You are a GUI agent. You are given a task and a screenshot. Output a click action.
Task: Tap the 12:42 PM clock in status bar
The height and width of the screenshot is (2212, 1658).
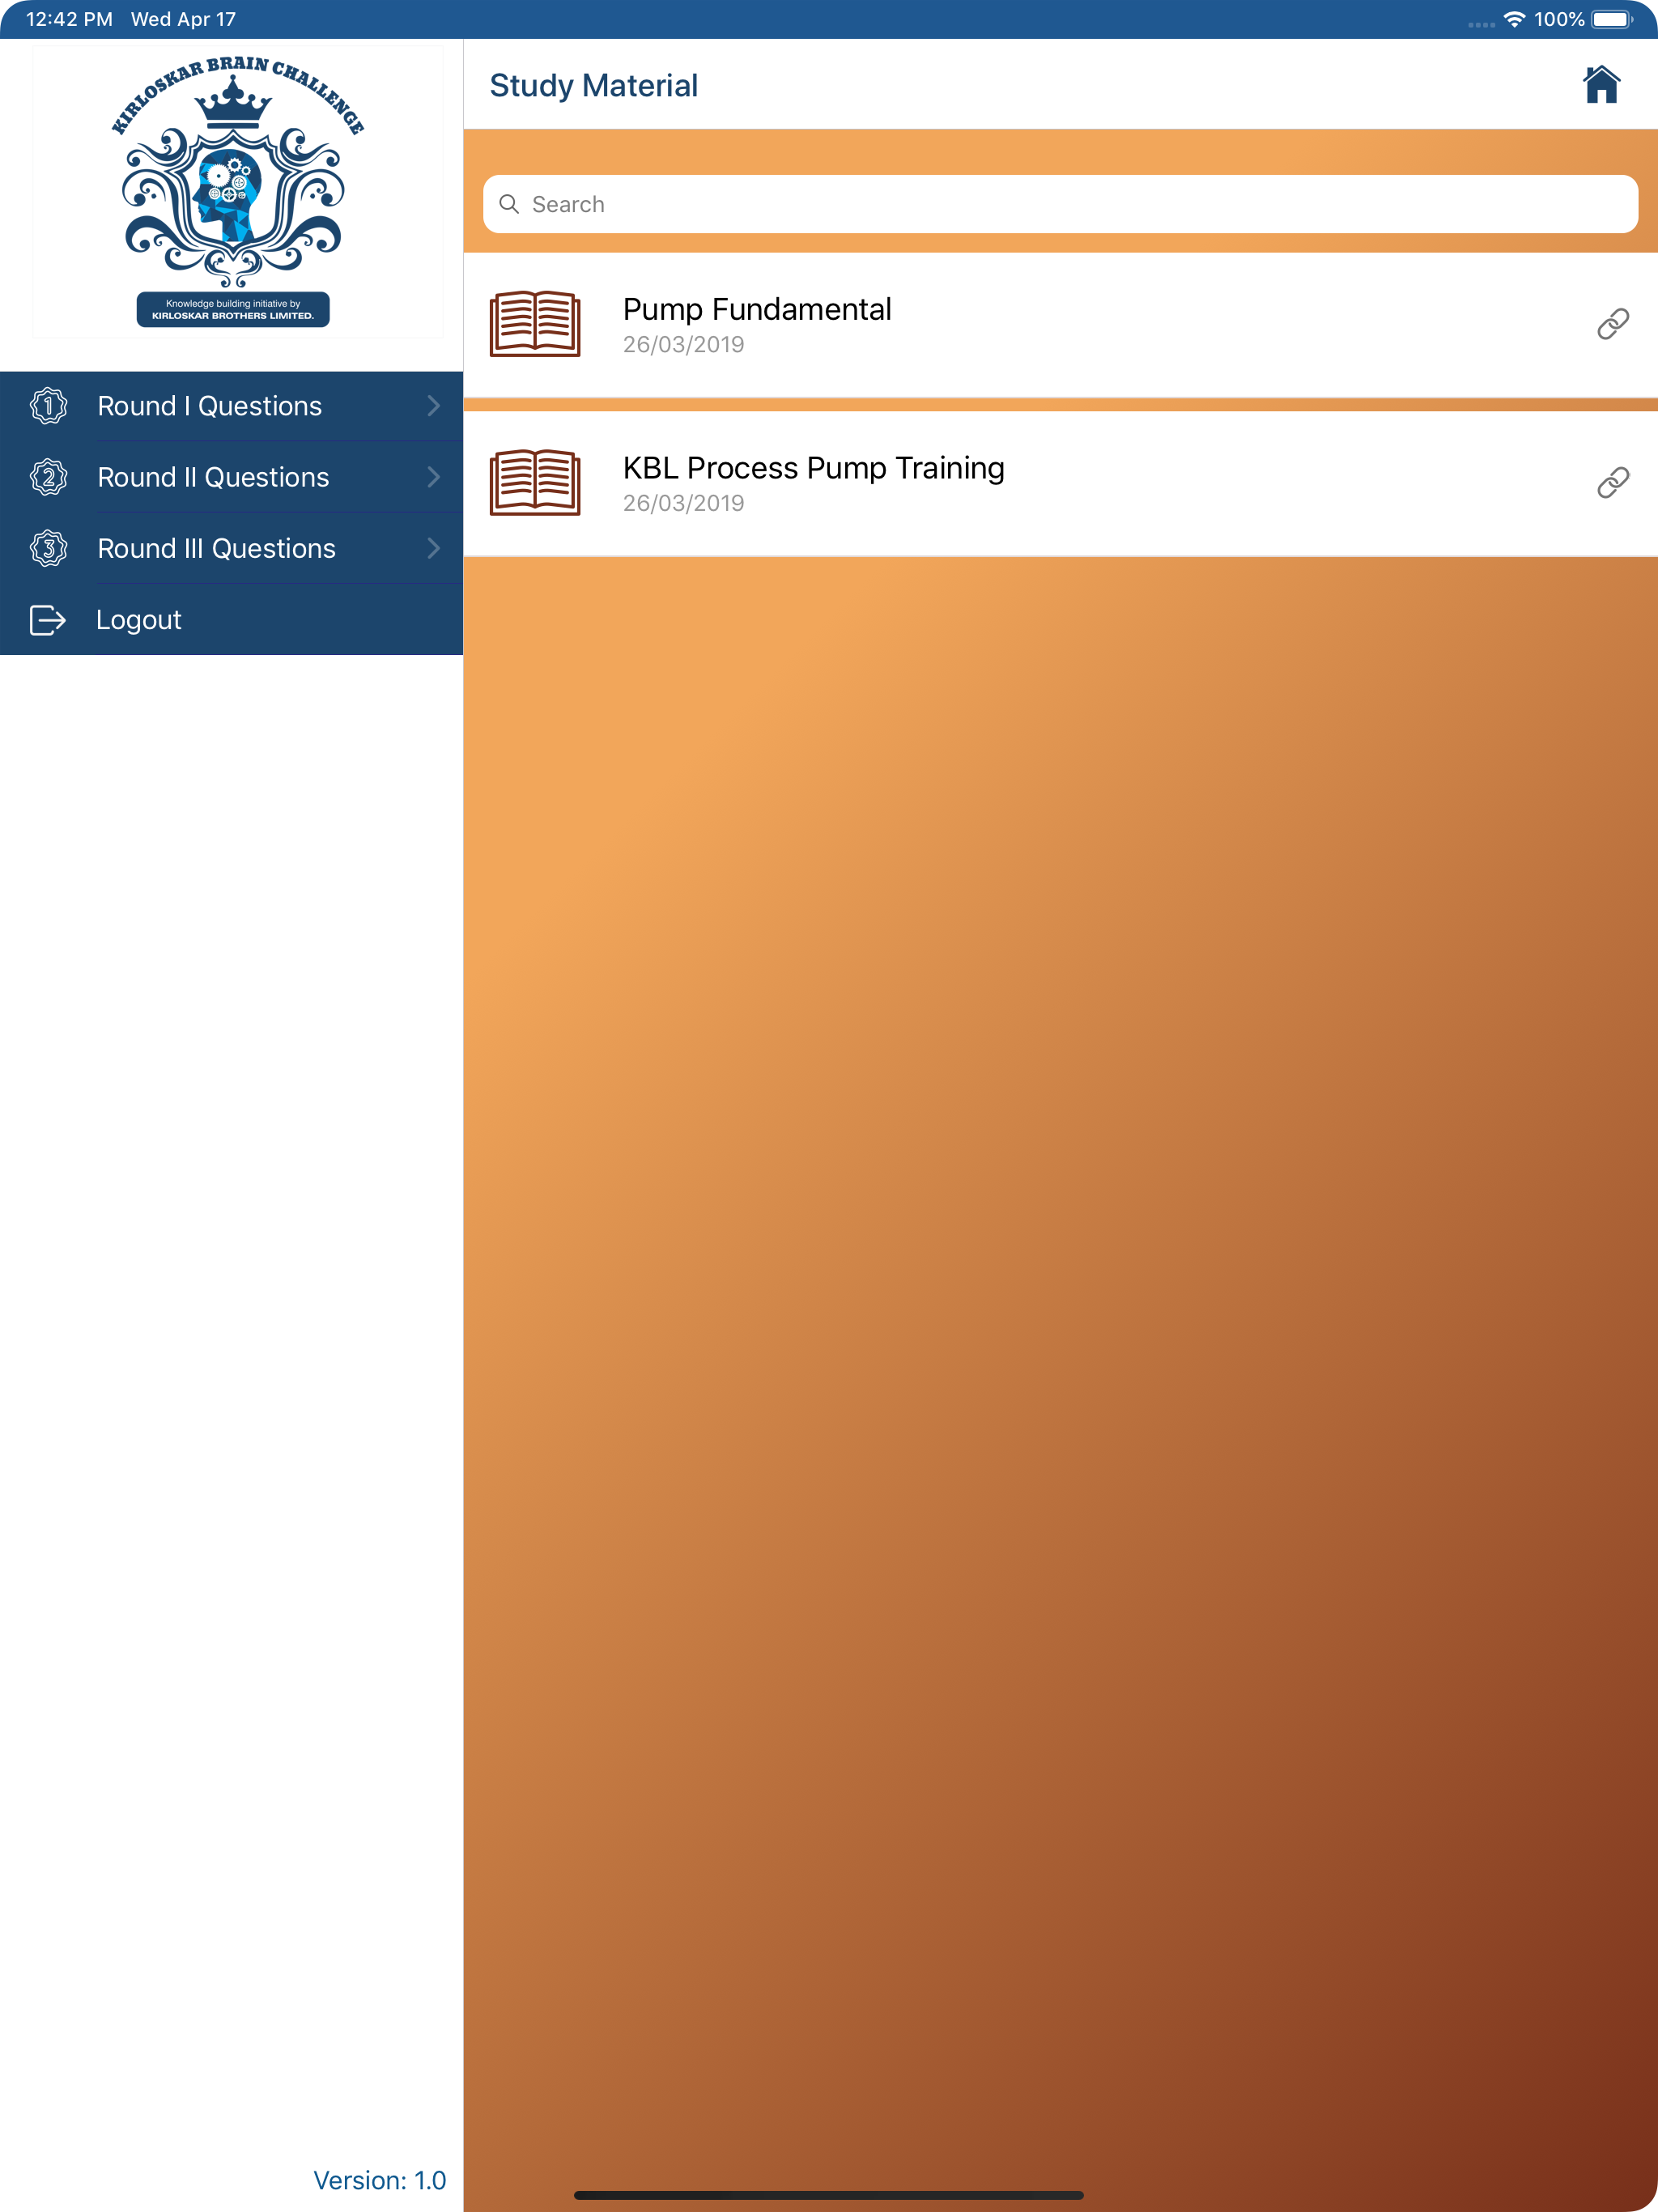(x=69, y=19)
